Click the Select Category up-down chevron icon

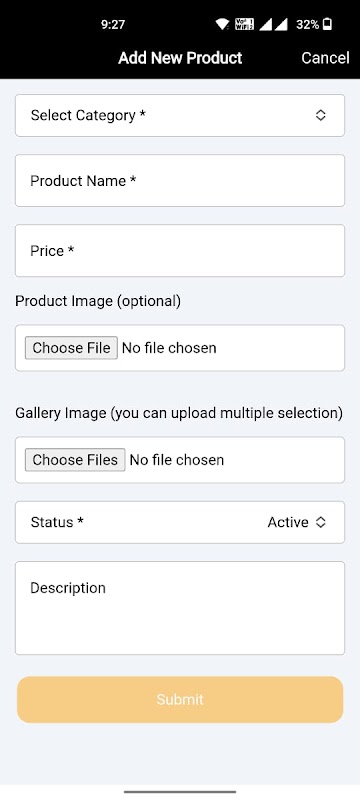coord(320,115)
